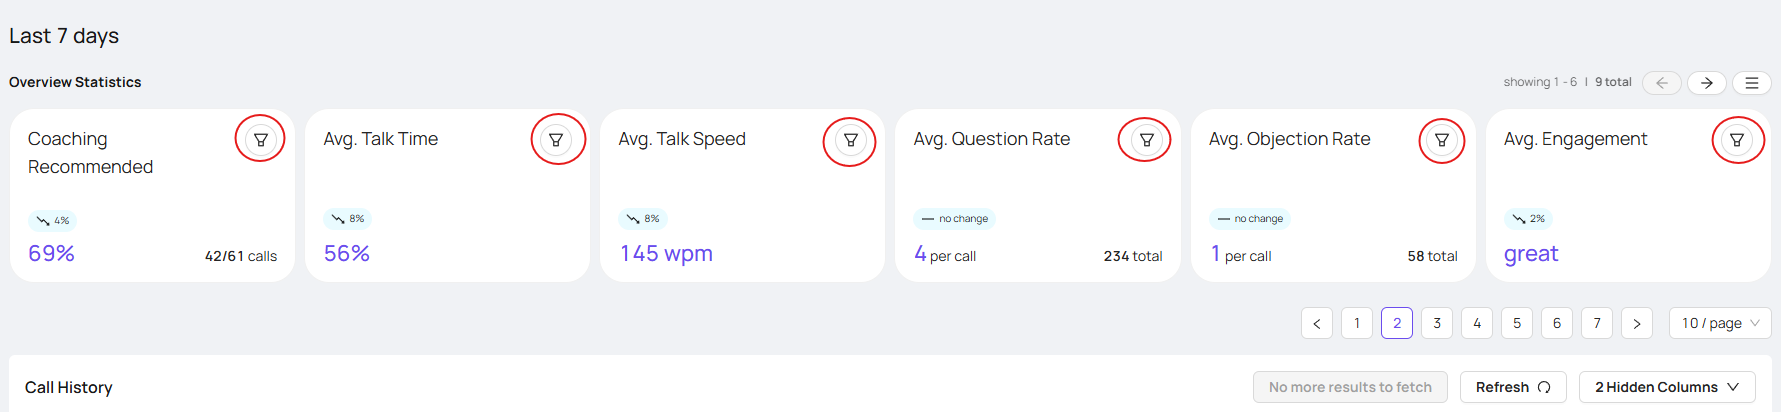
Task: Open the 2 Hidden Columns dropdown
Action: click(x=1667, y=387)
